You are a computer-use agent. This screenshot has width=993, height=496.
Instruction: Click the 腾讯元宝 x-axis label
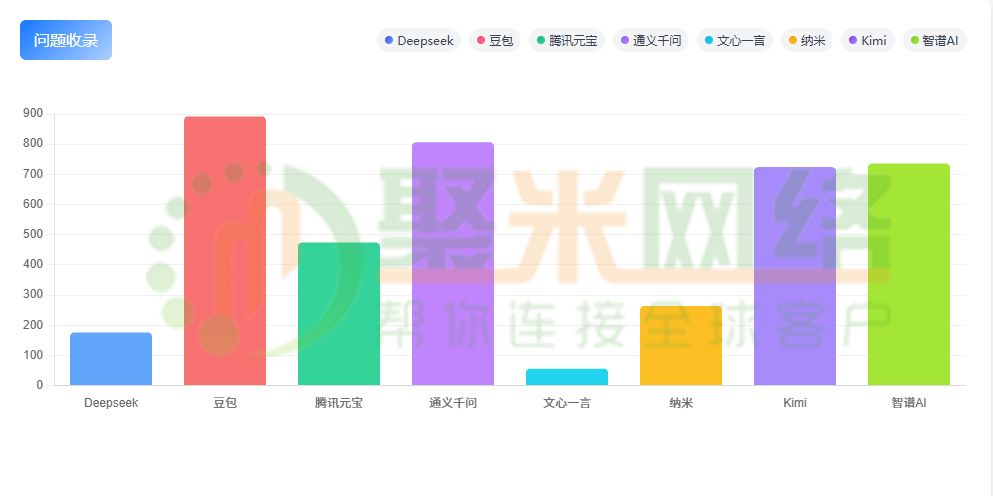tap(339, 403)
